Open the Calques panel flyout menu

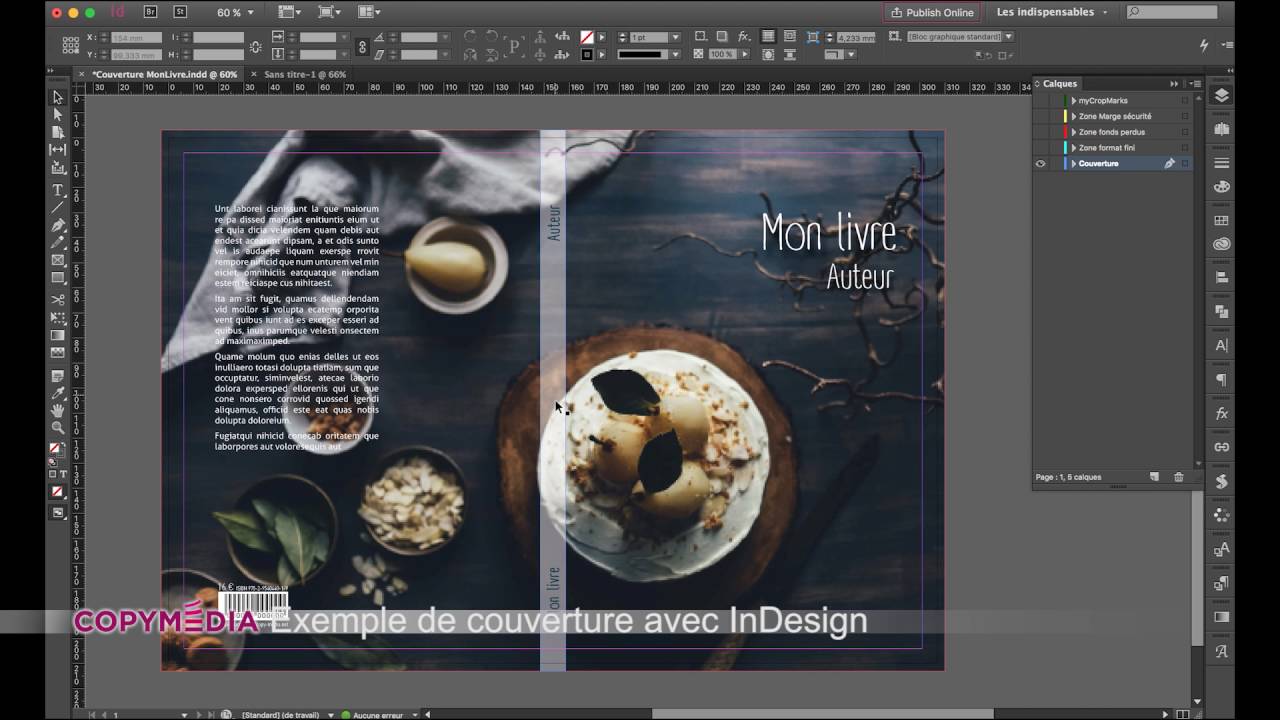point(1195,84)
